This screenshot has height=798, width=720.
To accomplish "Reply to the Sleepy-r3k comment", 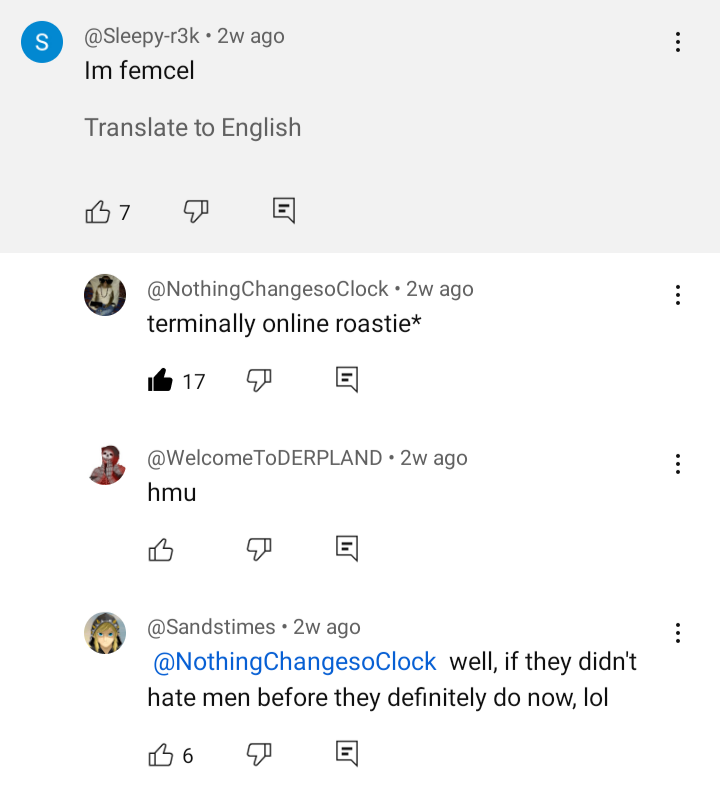I will [x=284, y=210].
